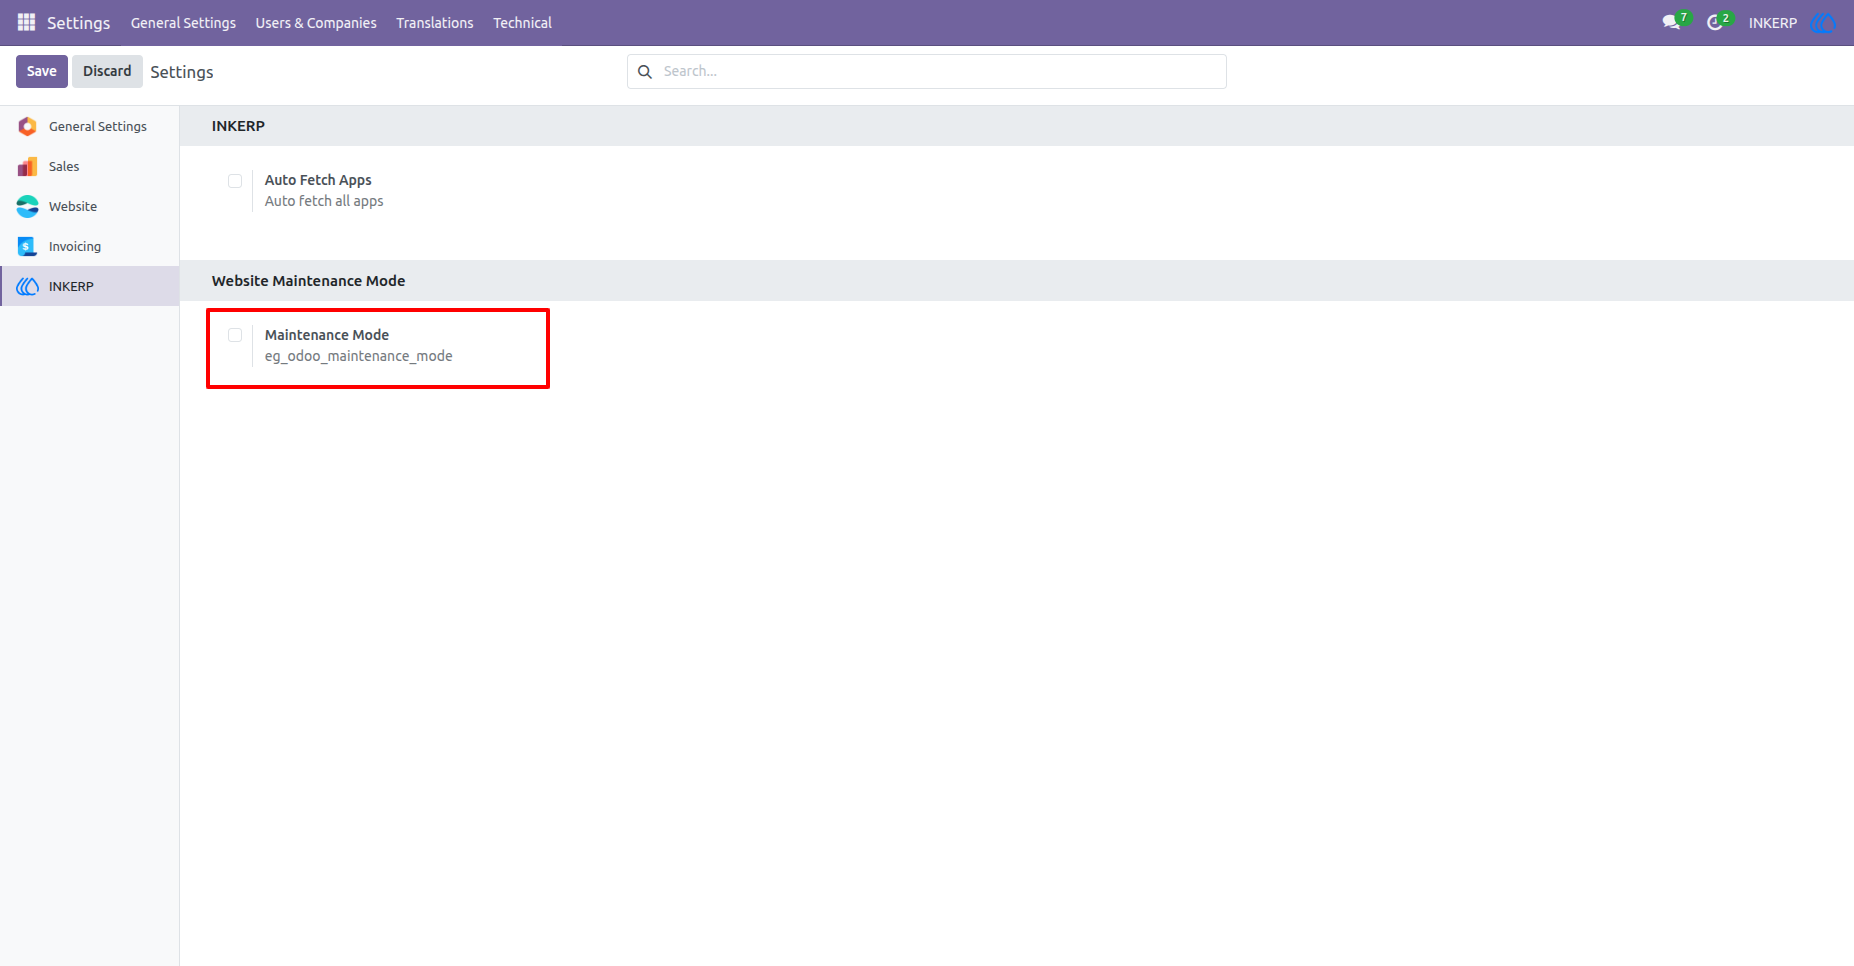Click the Sales bar chart icon
This screenshot has width=1854, height=966.
click(x=28, y=166)
